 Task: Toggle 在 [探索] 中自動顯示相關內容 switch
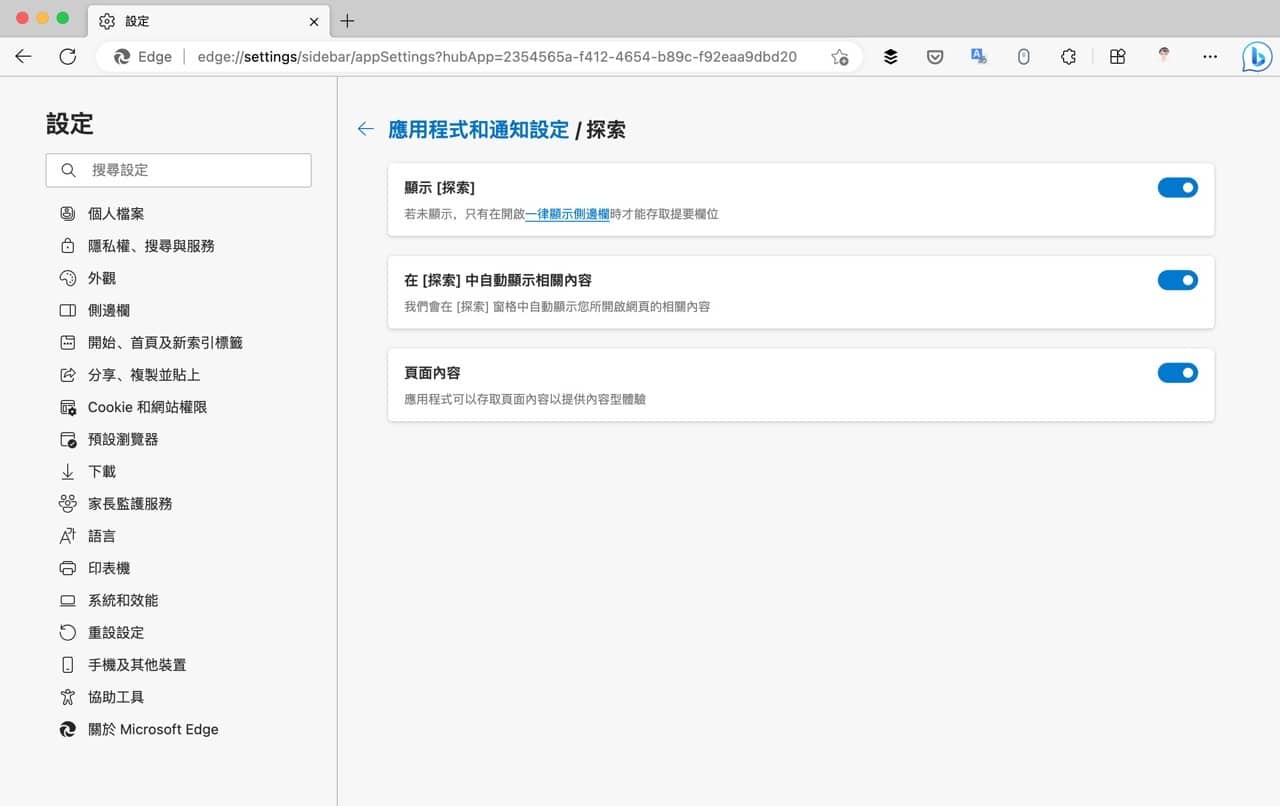click(x=1177, y=280)
